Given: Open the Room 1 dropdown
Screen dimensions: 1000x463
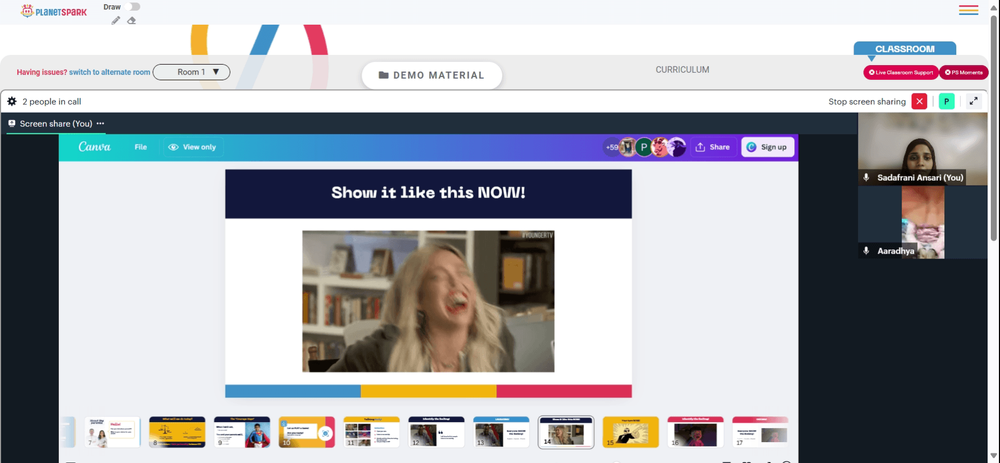Looking at the screenshot, I should 191,72.
